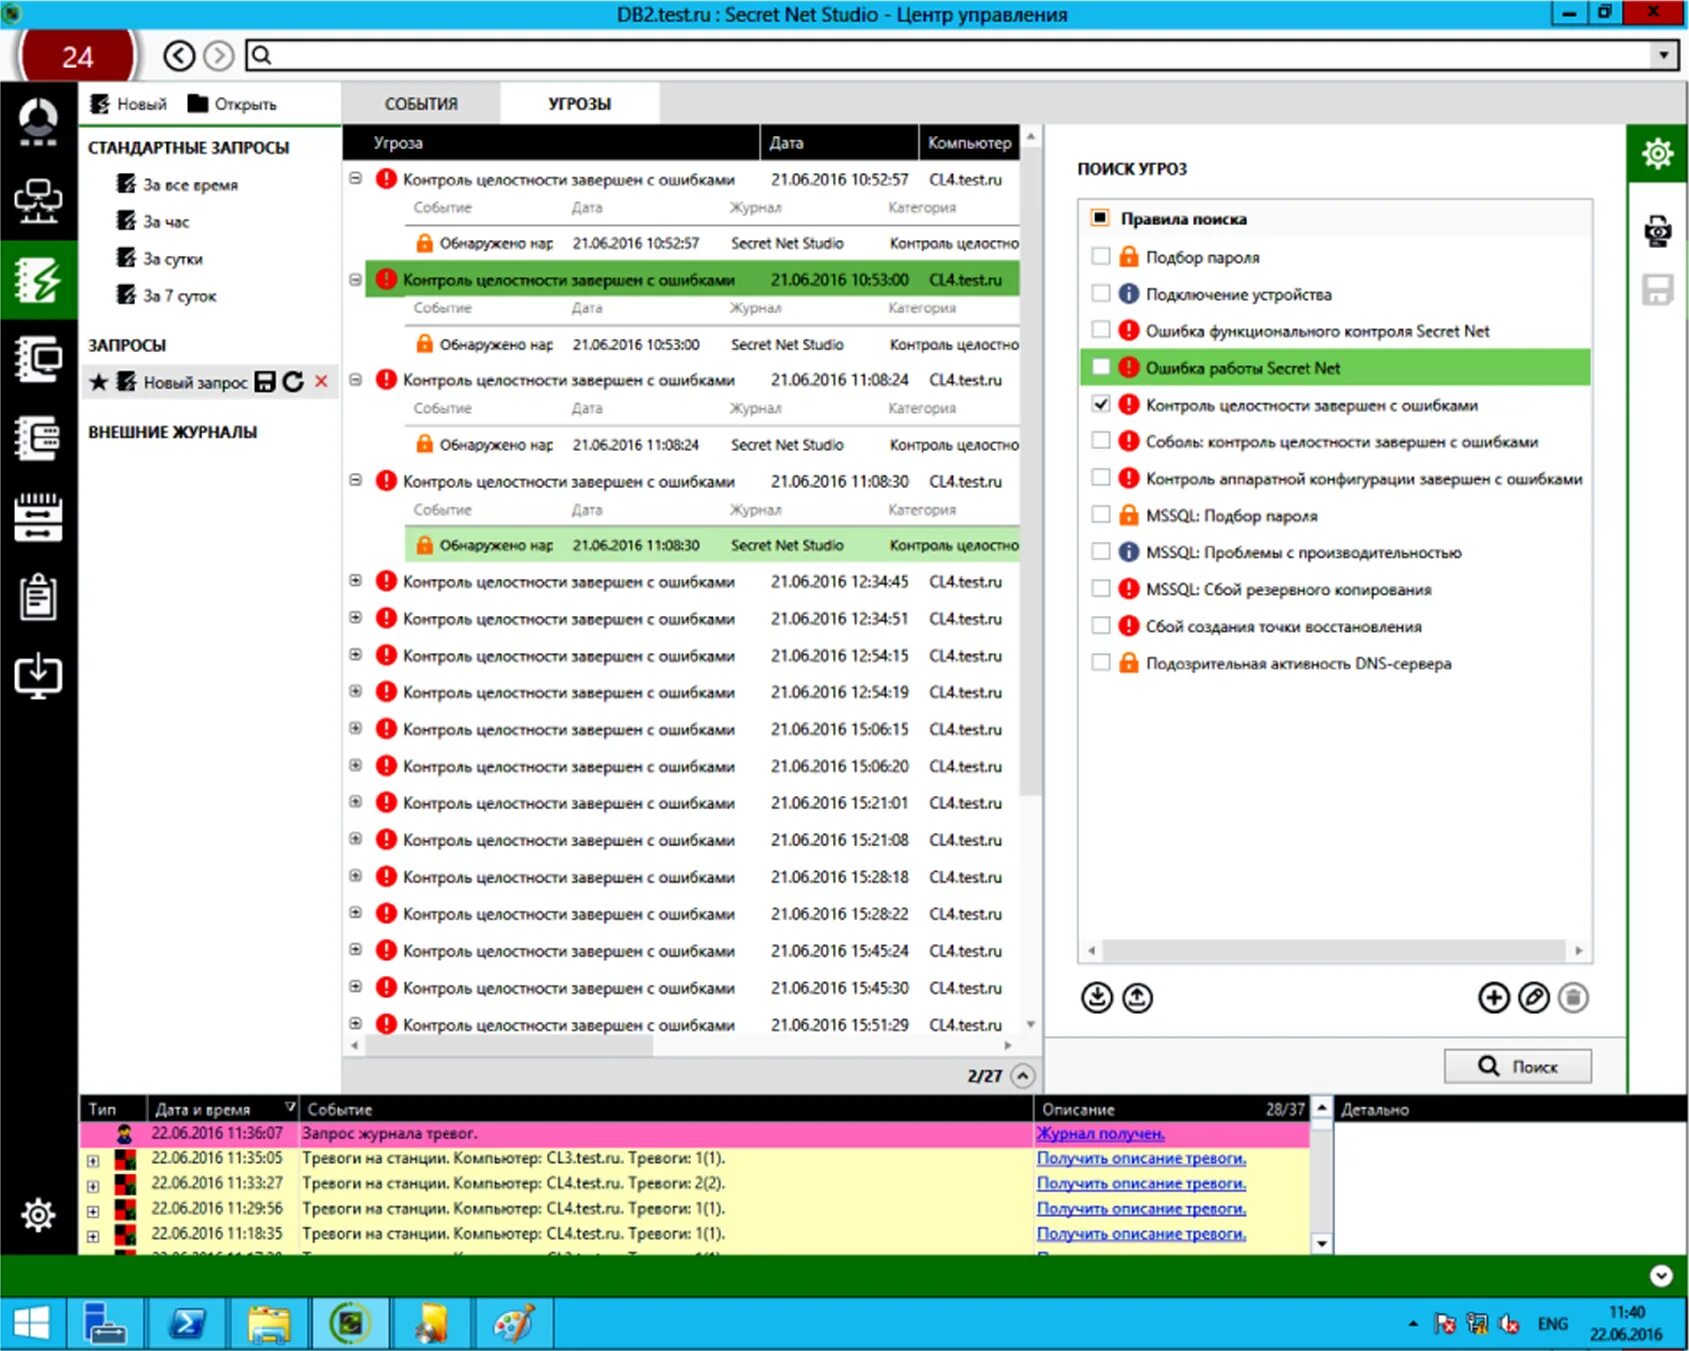
Task: Collapse the 2/27 counter chevron
Action: 1022,1076
